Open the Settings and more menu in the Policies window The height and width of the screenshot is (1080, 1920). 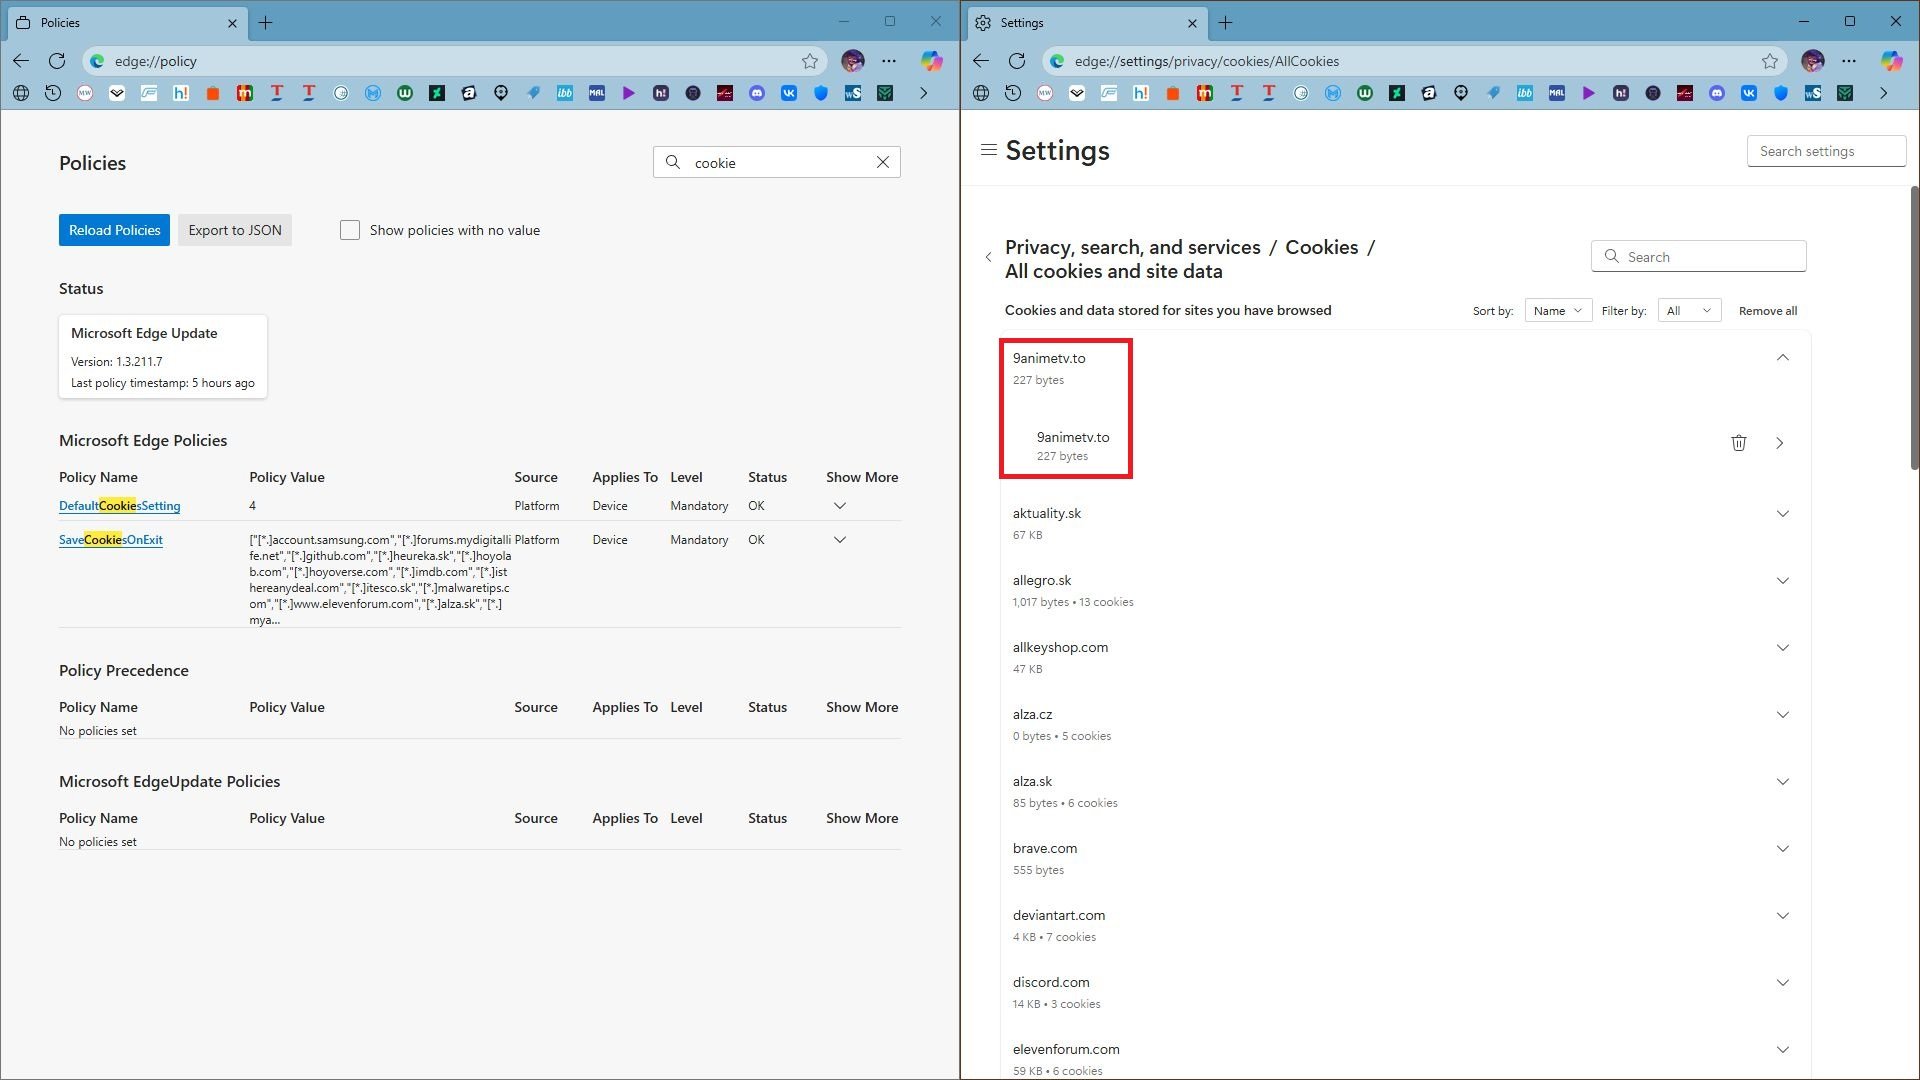[889, 61]
